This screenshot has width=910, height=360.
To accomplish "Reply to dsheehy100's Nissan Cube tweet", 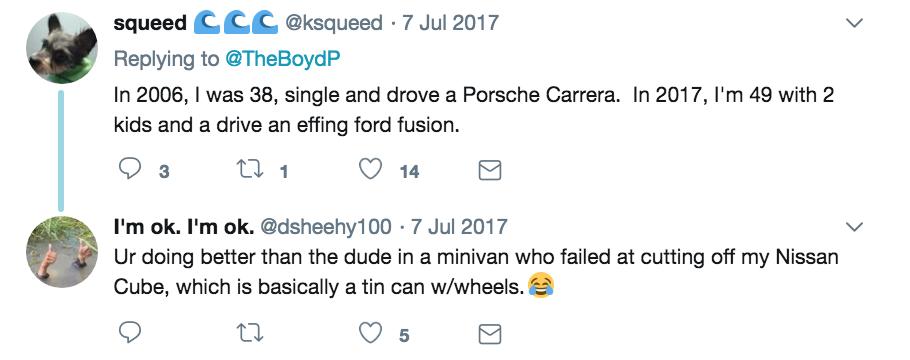I will pyautogui.click(x=130, y=333).
